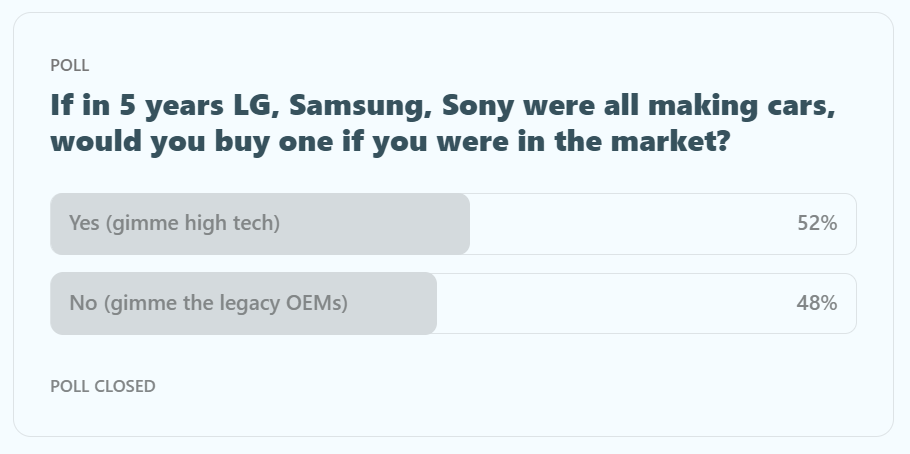910x454 pixels.
Task: Click the blank card area right of "POLL CLOSED"
Action: 500,386
